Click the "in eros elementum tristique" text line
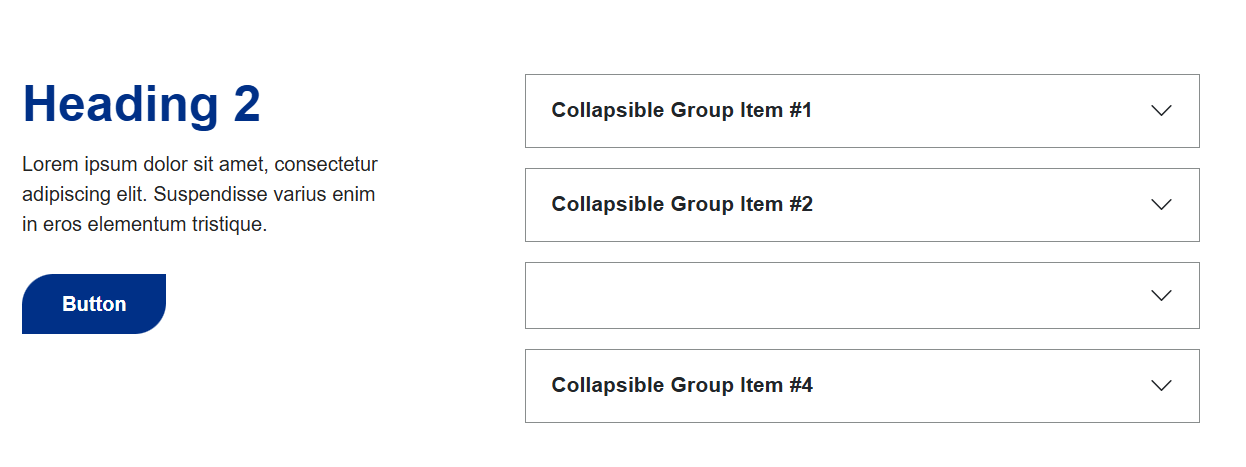Image resolution: width=1246 pixels, height=467 pixels. (x=144, y=225)
